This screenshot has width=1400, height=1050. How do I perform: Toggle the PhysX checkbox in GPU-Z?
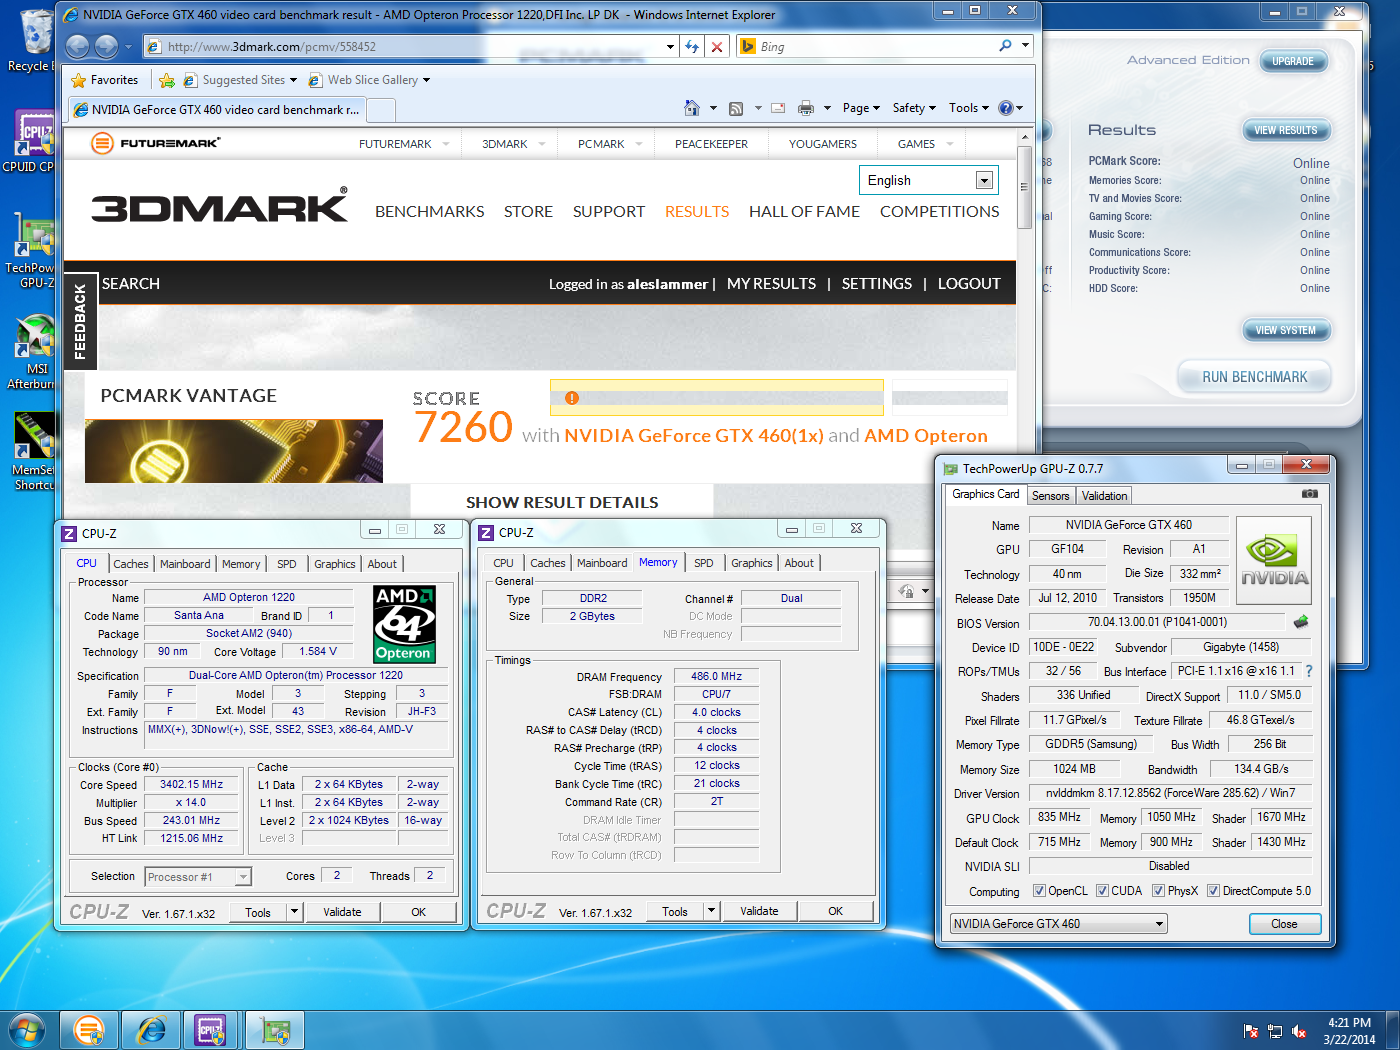1158,891
